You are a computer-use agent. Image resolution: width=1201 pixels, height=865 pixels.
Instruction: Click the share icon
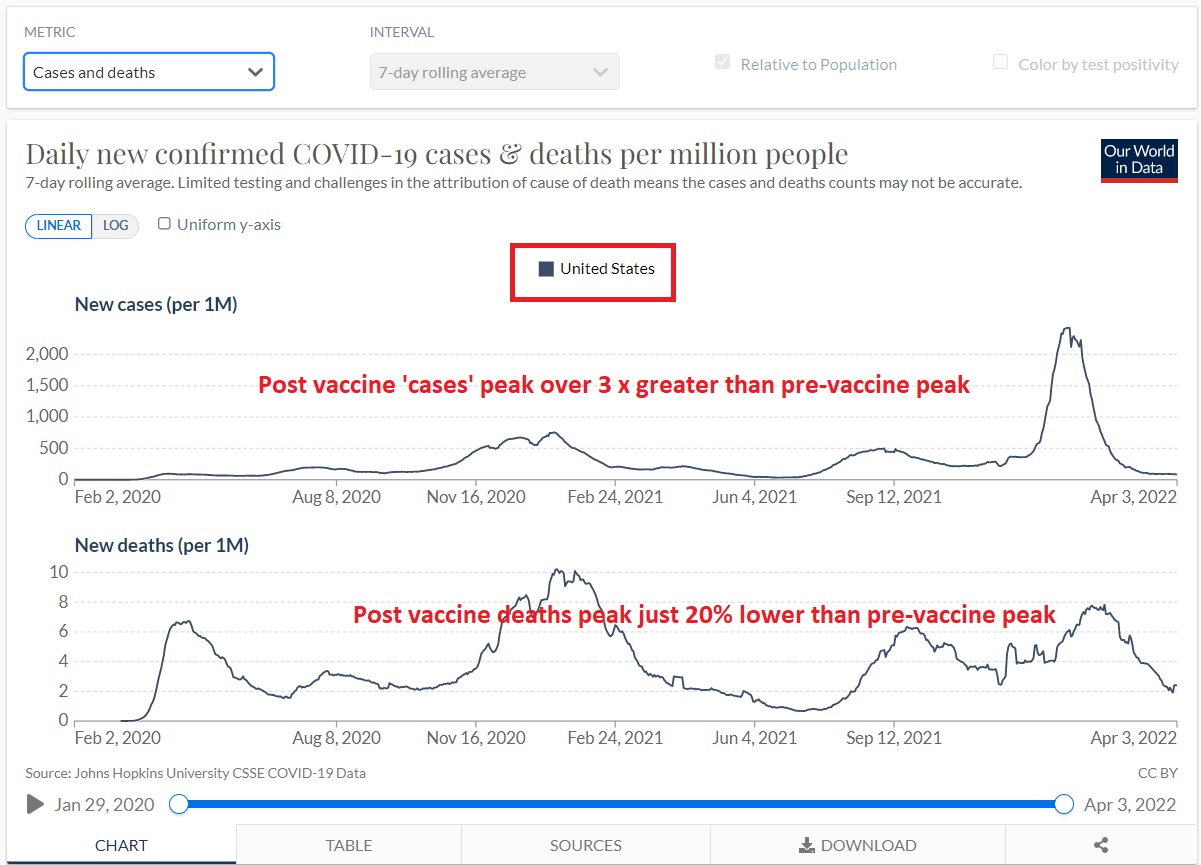coord(1101,845)
